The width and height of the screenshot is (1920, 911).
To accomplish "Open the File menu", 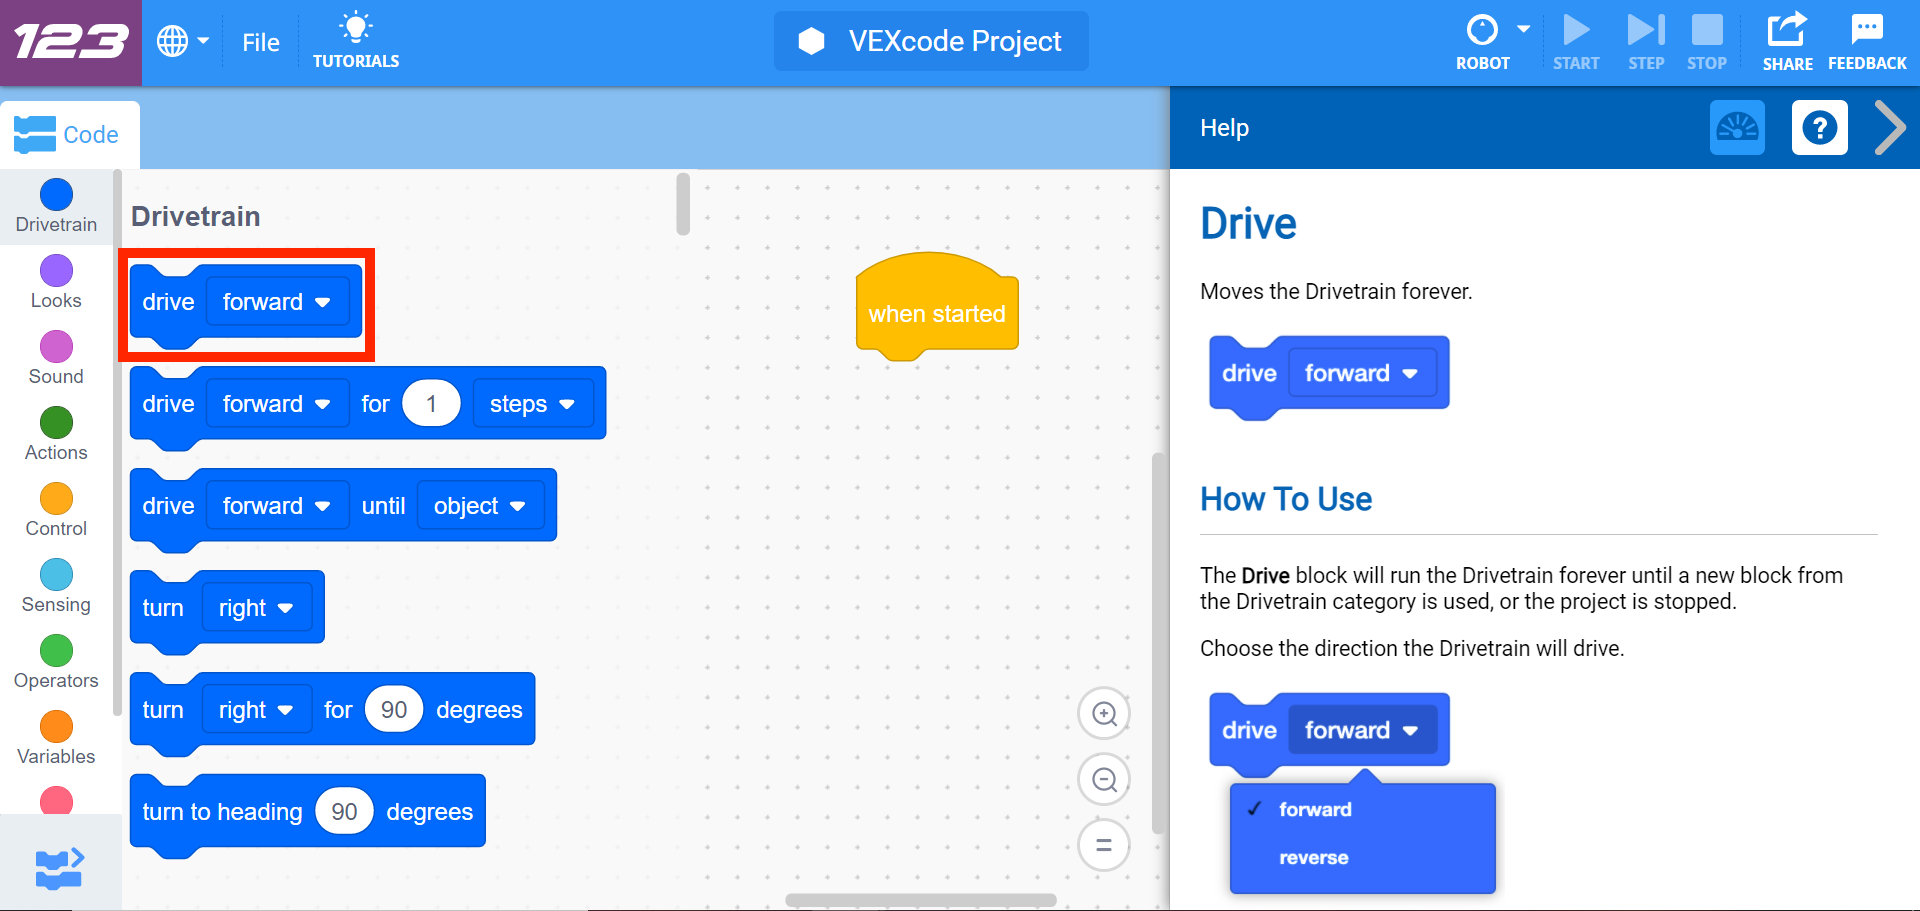I will 260,42.
